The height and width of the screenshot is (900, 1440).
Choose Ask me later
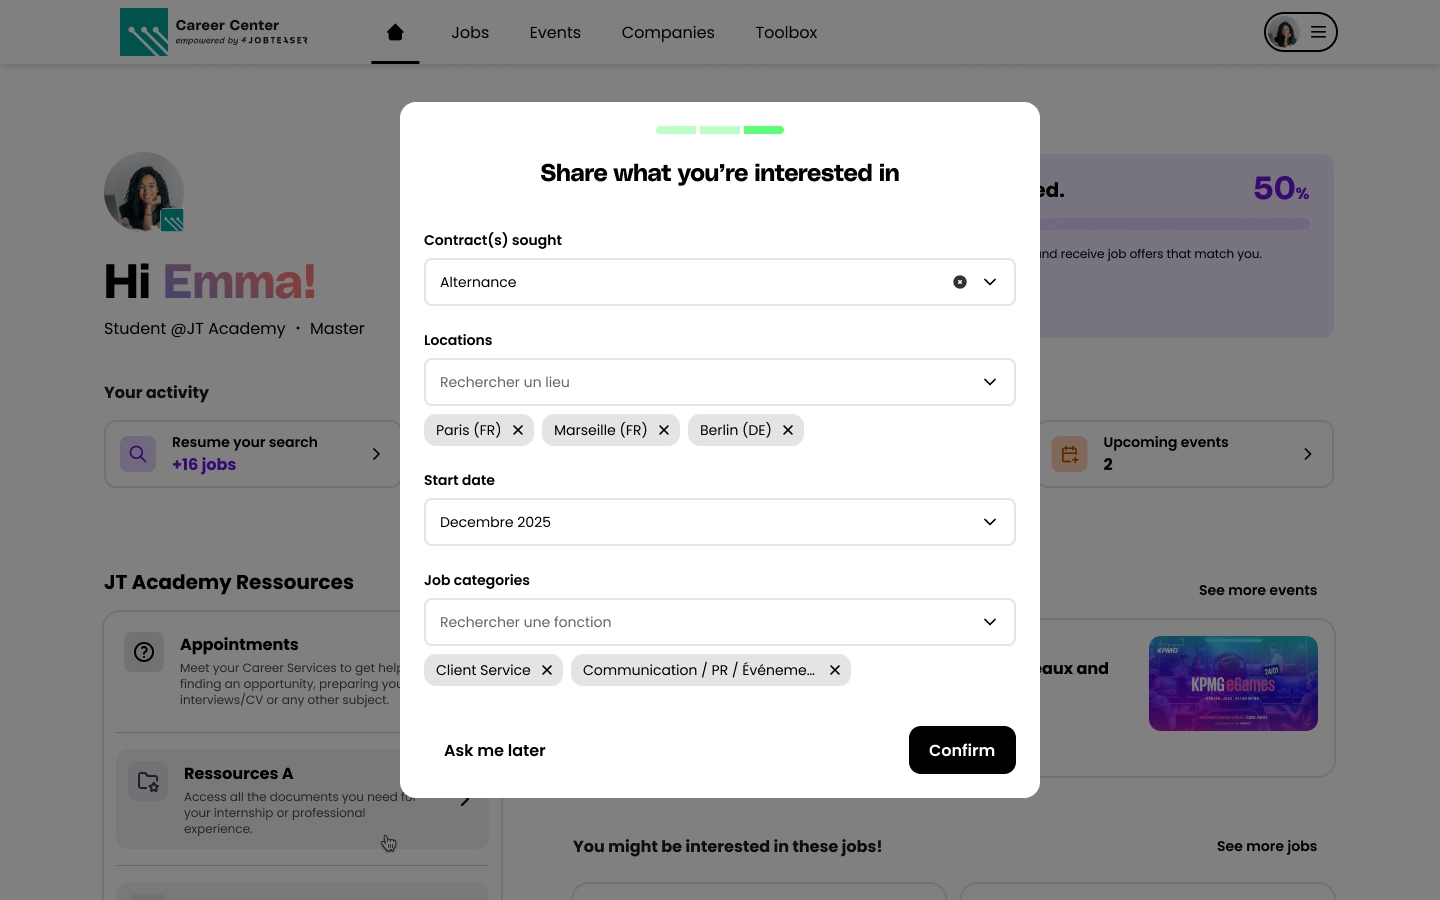pyautogui.click(x=495, y=750)
